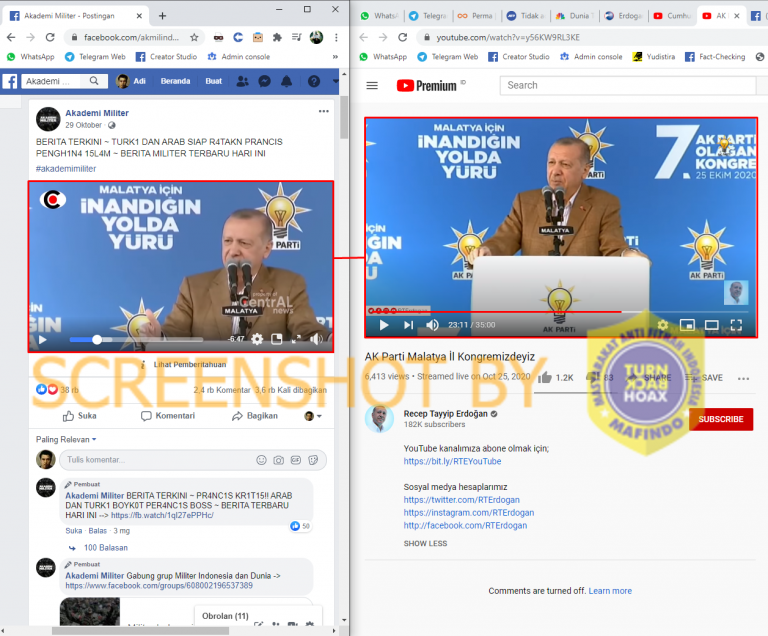Viewport: 768px width, 636px height.
Task: Click Lihat Pemberitahuan text
Action: pyautogui.click(x=190, y=365)
